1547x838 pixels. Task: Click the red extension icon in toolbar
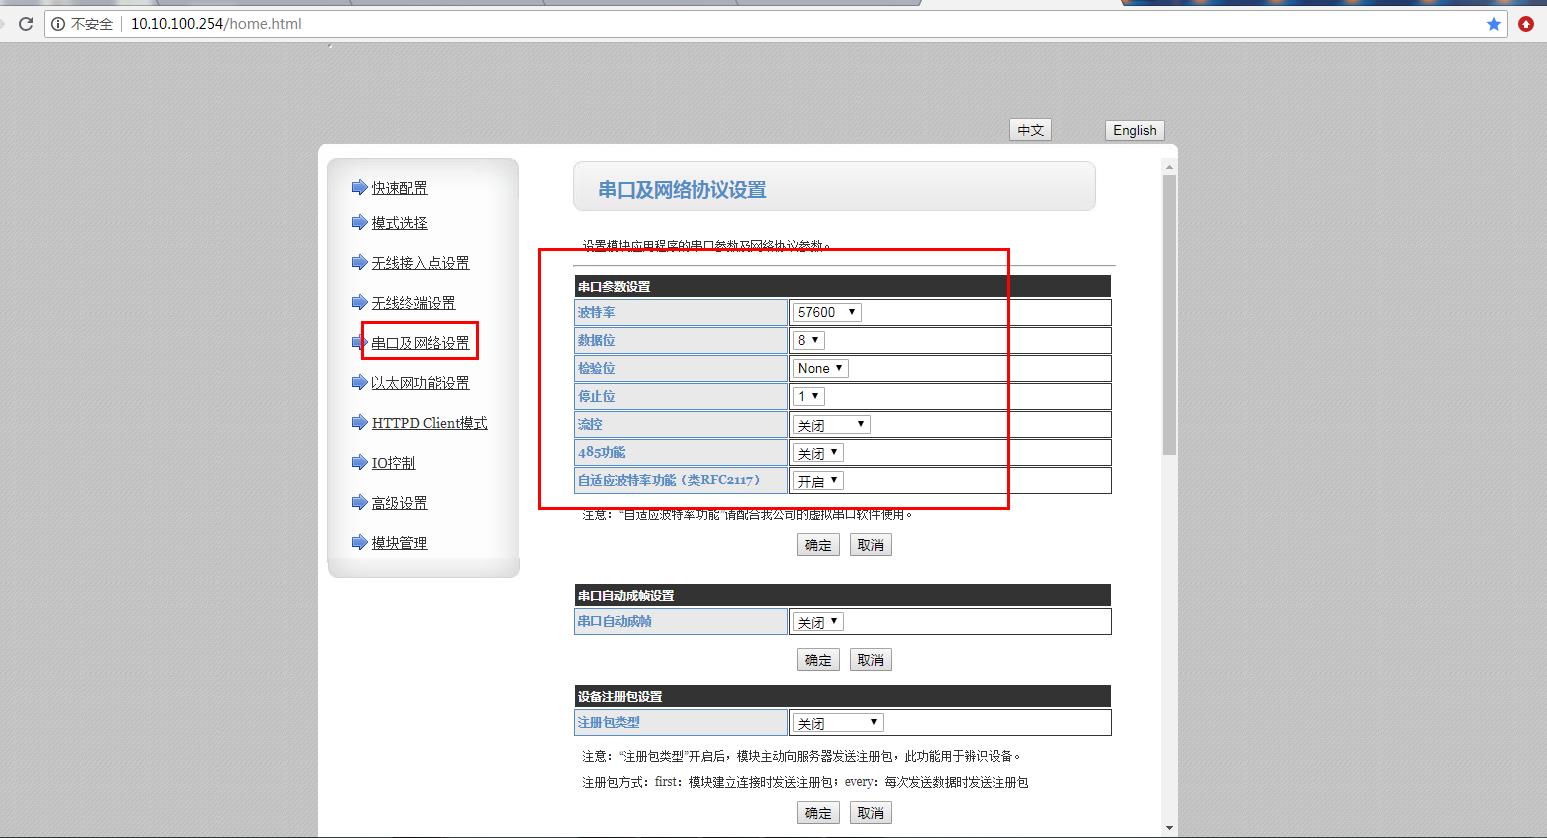[x=1525, y=24]
